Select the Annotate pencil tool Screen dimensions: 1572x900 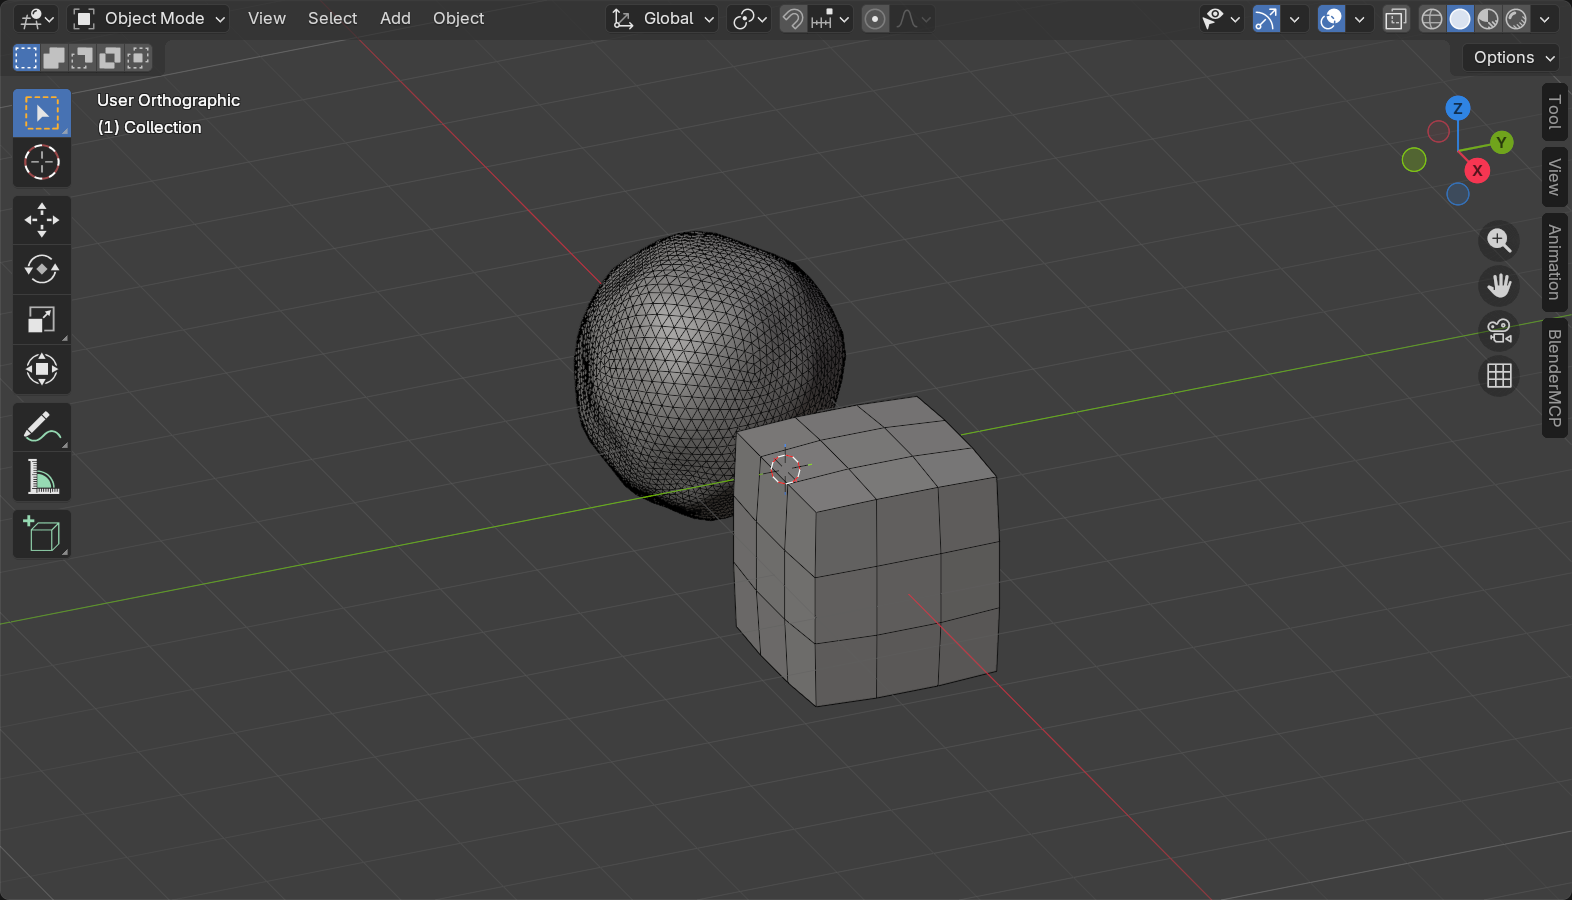(42, 427)
